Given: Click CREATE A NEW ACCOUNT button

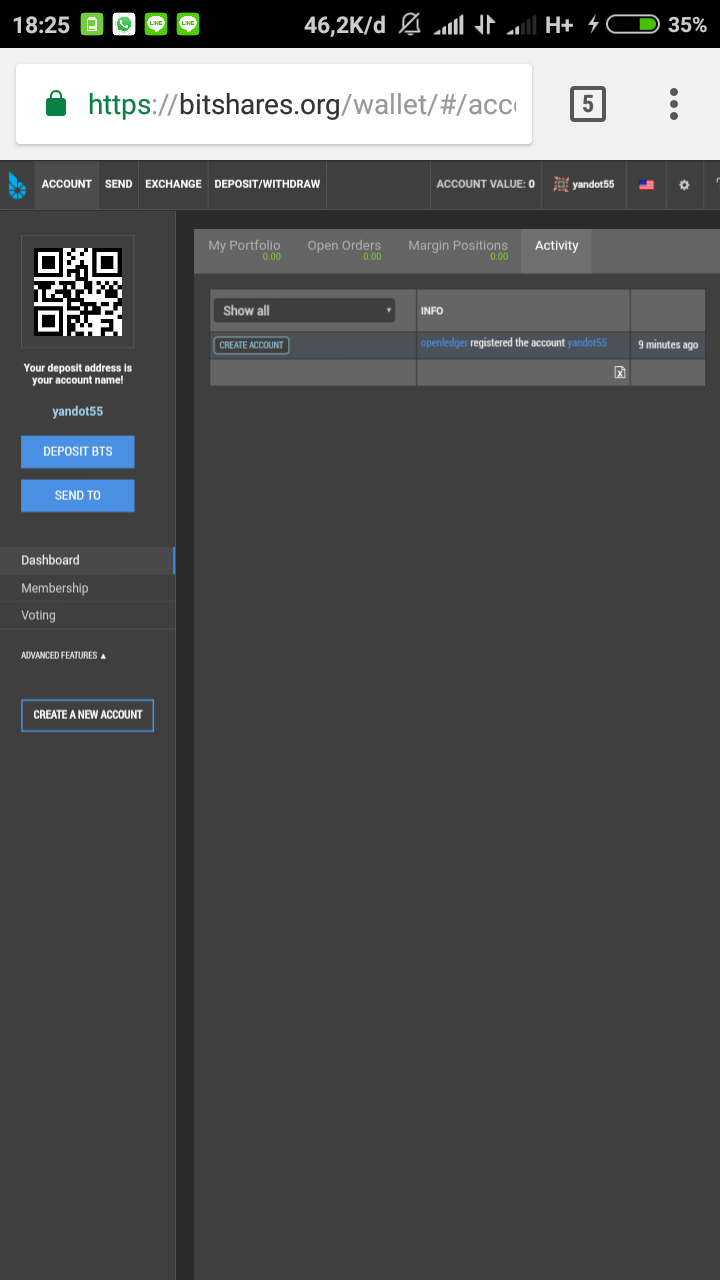Looking at the screenshot, I should point(88,715).
